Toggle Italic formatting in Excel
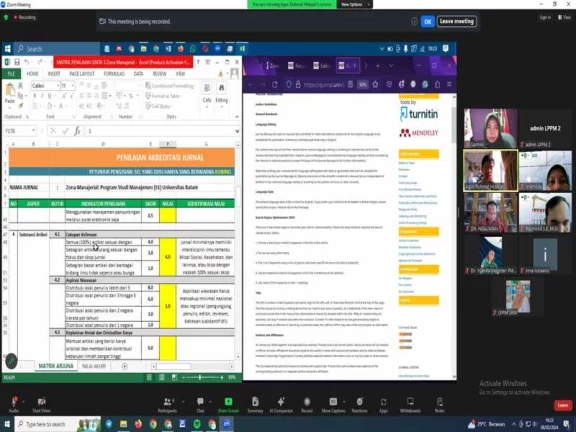The image size is (576, 432). 42,96
